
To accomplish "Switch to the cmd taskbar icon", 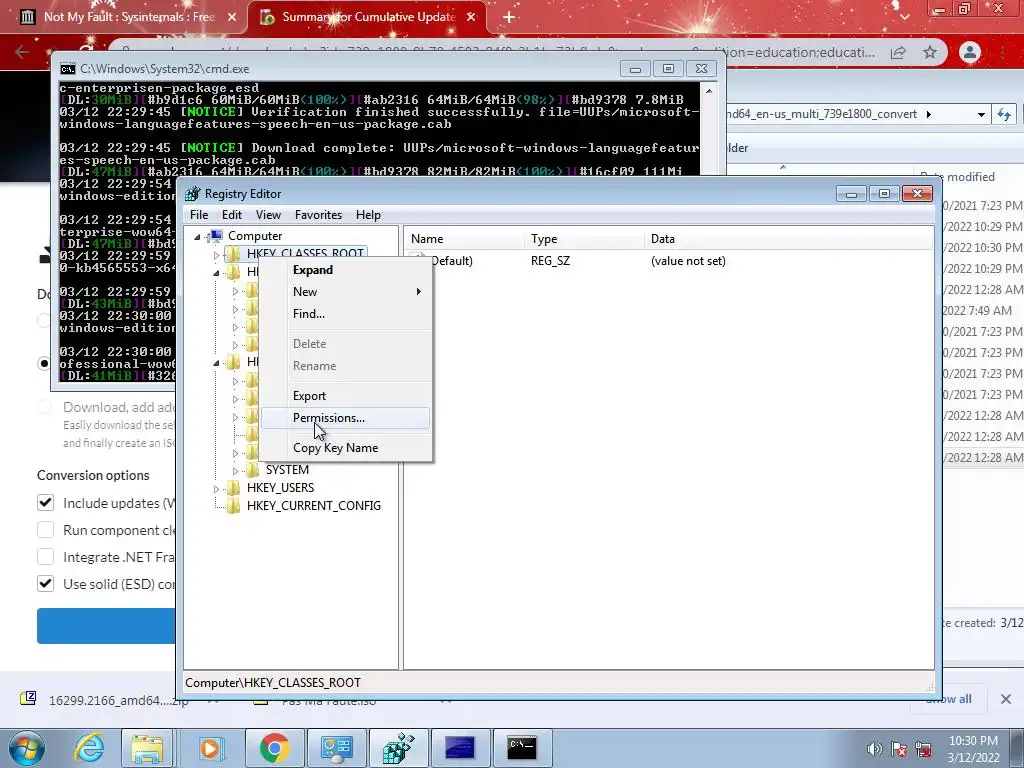I will tap(522, 748).
